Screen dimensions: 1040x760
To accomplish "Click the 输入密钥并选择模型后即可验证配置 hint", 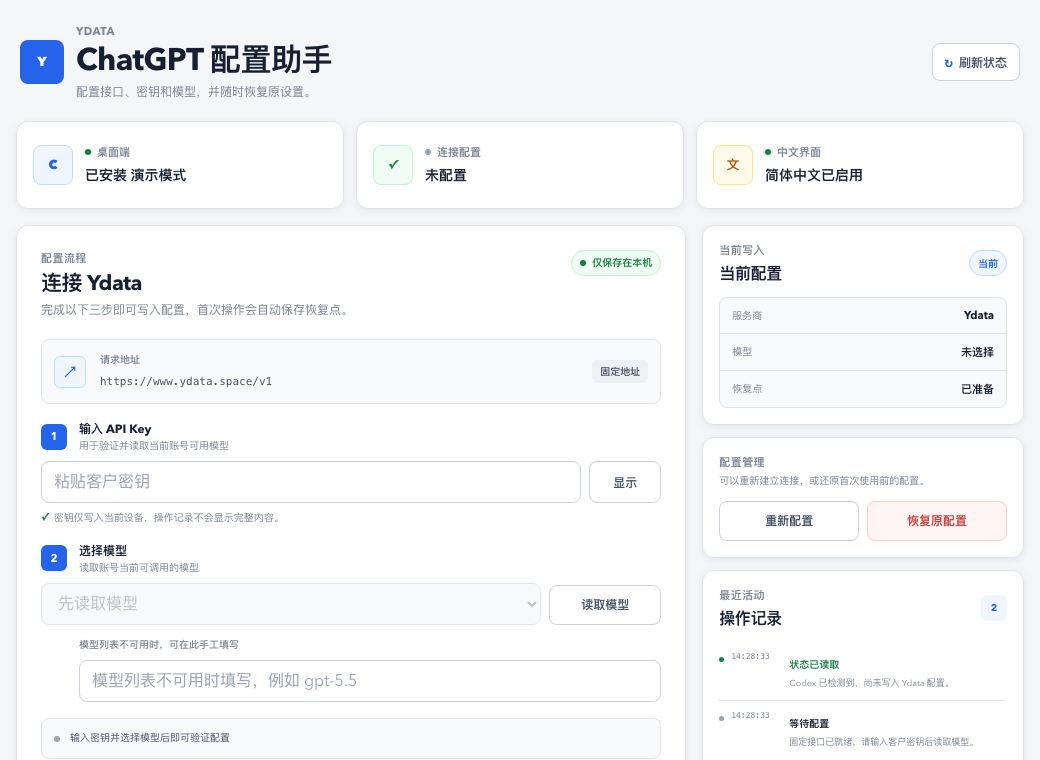I will pos(150,737).
